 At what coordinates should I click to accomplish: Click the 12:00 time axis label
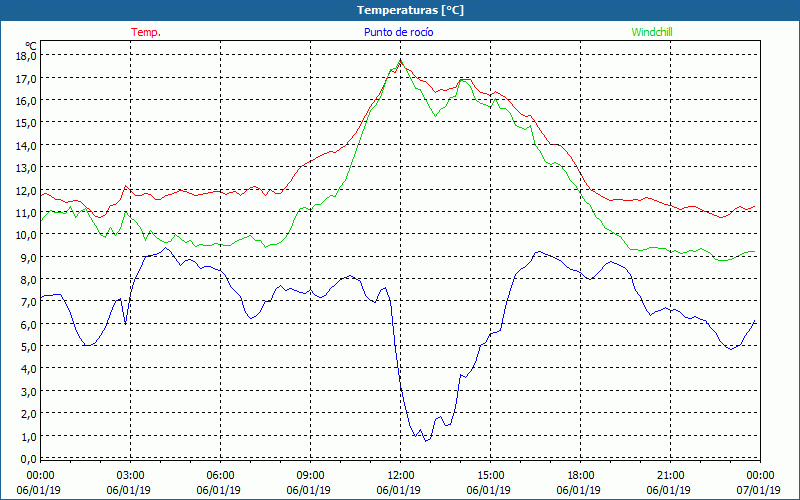pyautogui.click(x=401, y=476)
